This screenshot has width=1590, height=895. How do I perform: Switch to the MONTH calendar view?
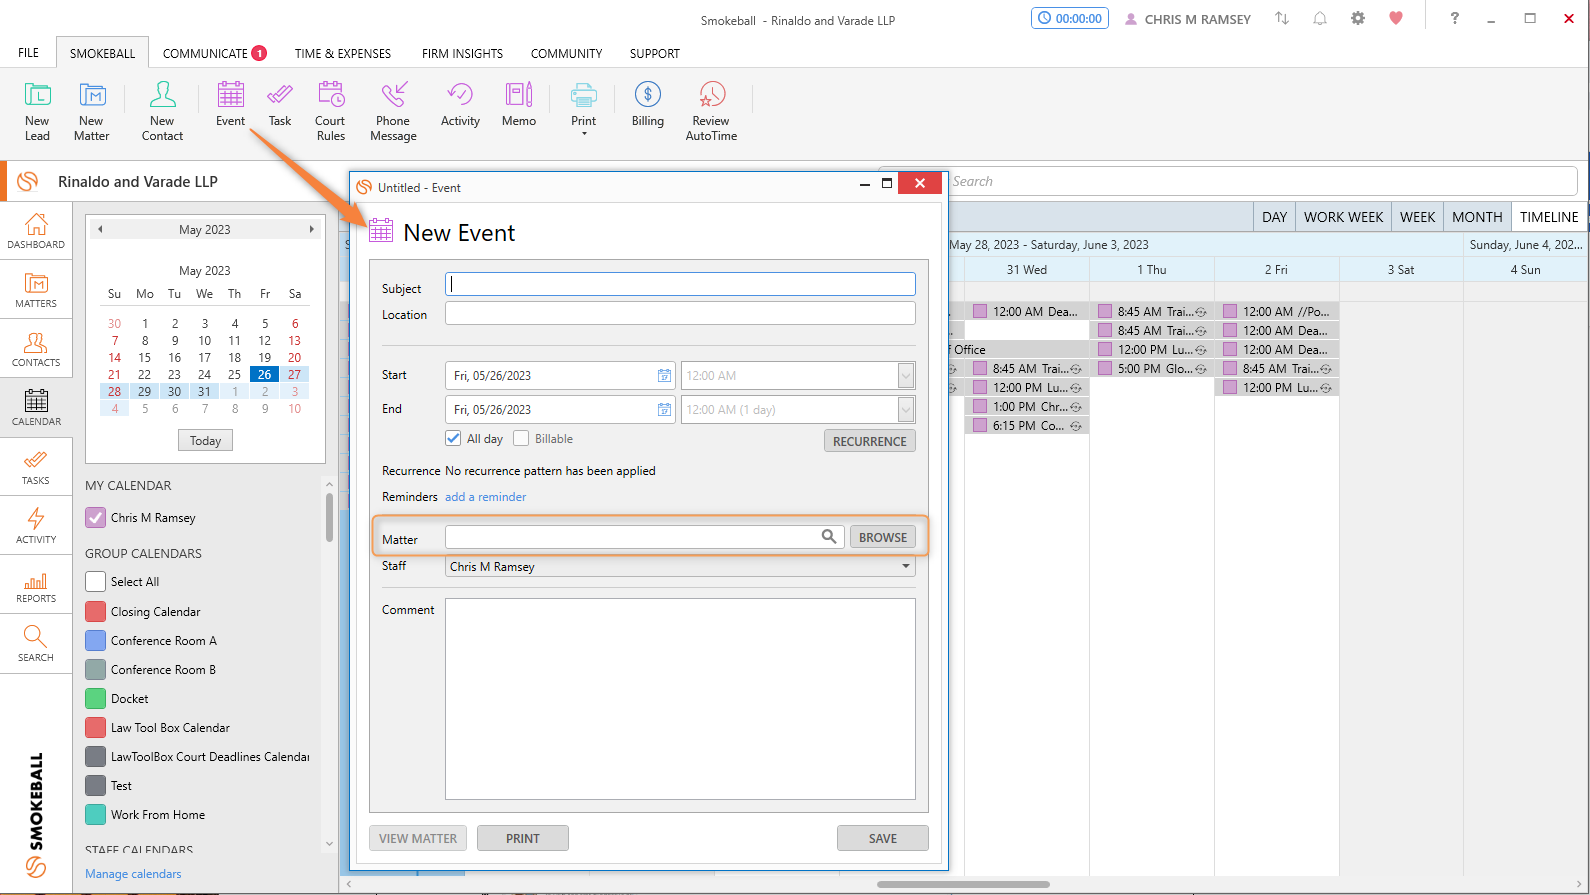click(1477, 217)
